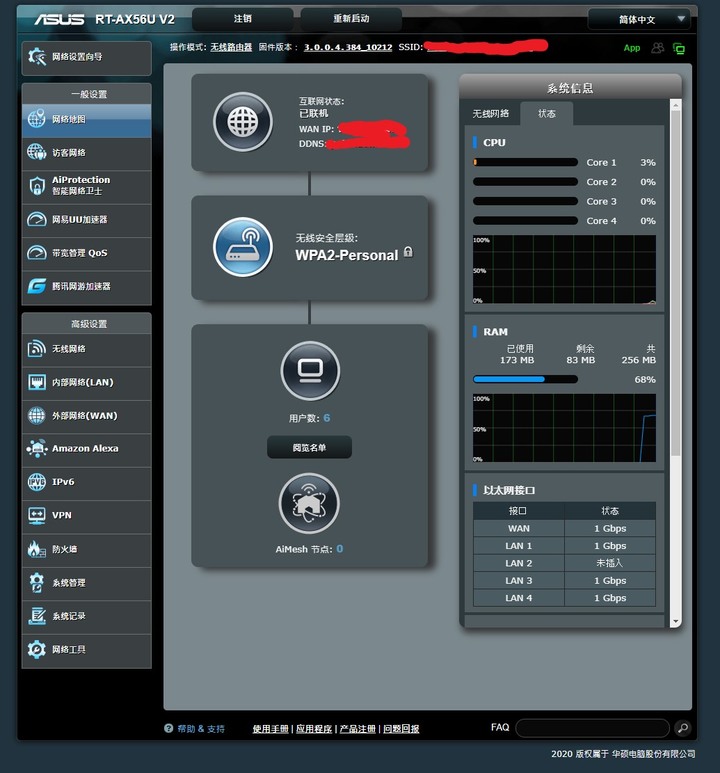Viewport: 720px width, 773px height.
Task: Open the 问题回报 feedback link
Action: (x=401, y=729)
